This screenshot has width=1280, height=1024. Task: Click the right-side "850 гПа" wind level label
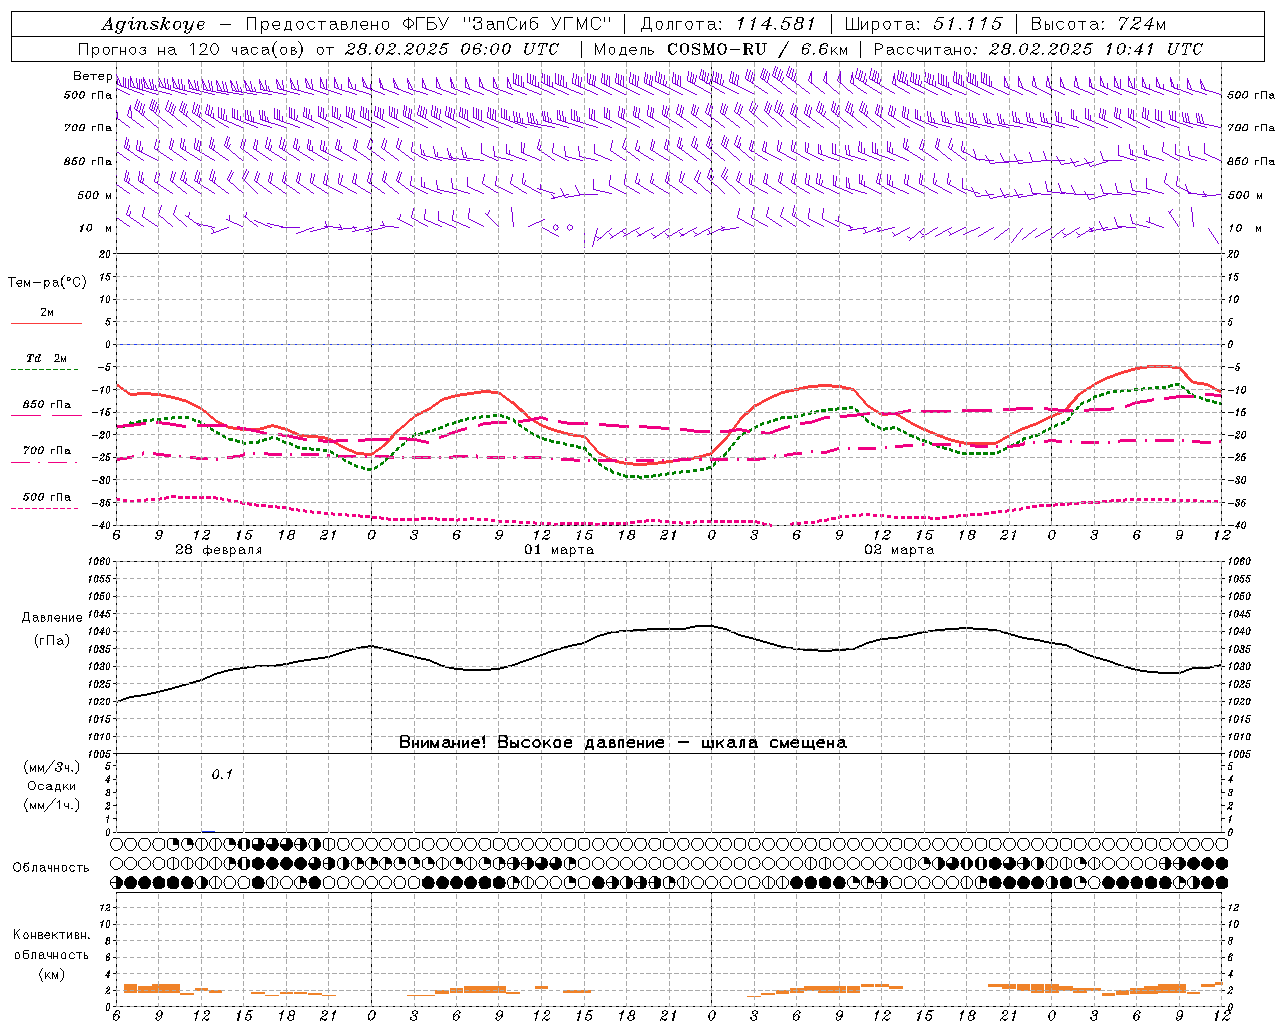click(x=1251, y=161)
